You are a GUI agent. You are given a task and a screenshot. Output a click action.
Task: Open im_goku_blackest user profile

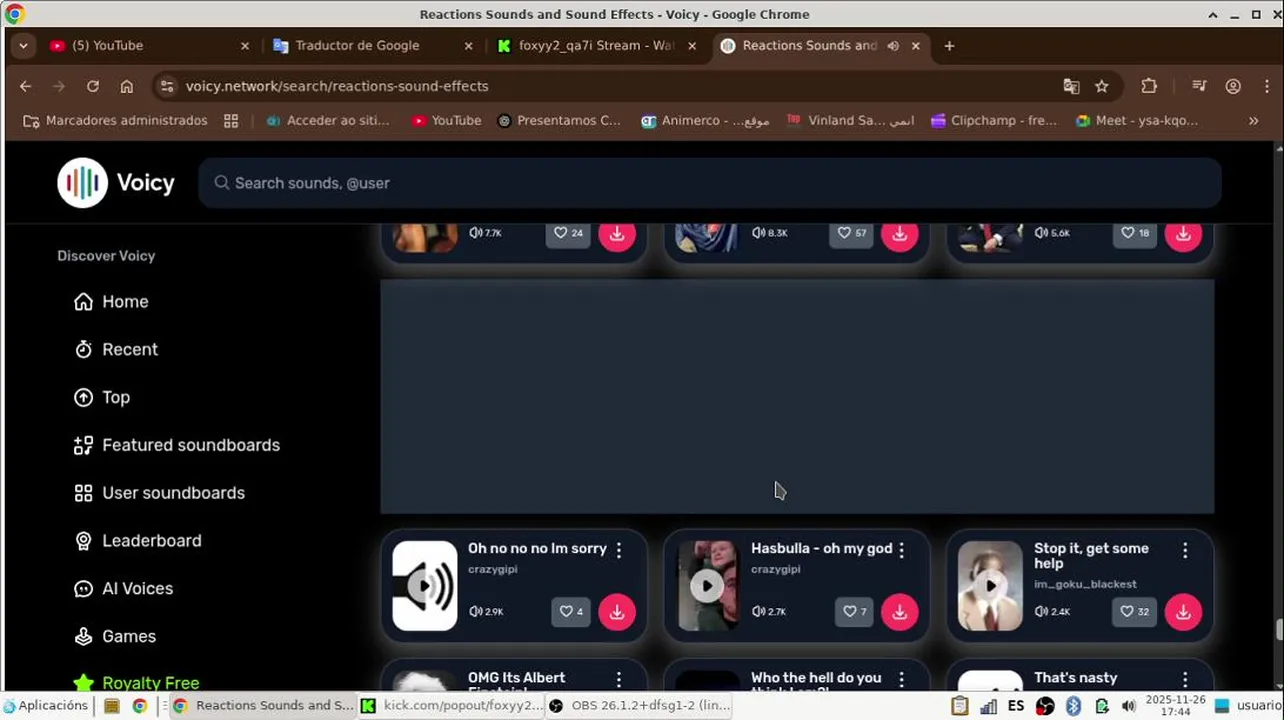[x=1085, y=585]
